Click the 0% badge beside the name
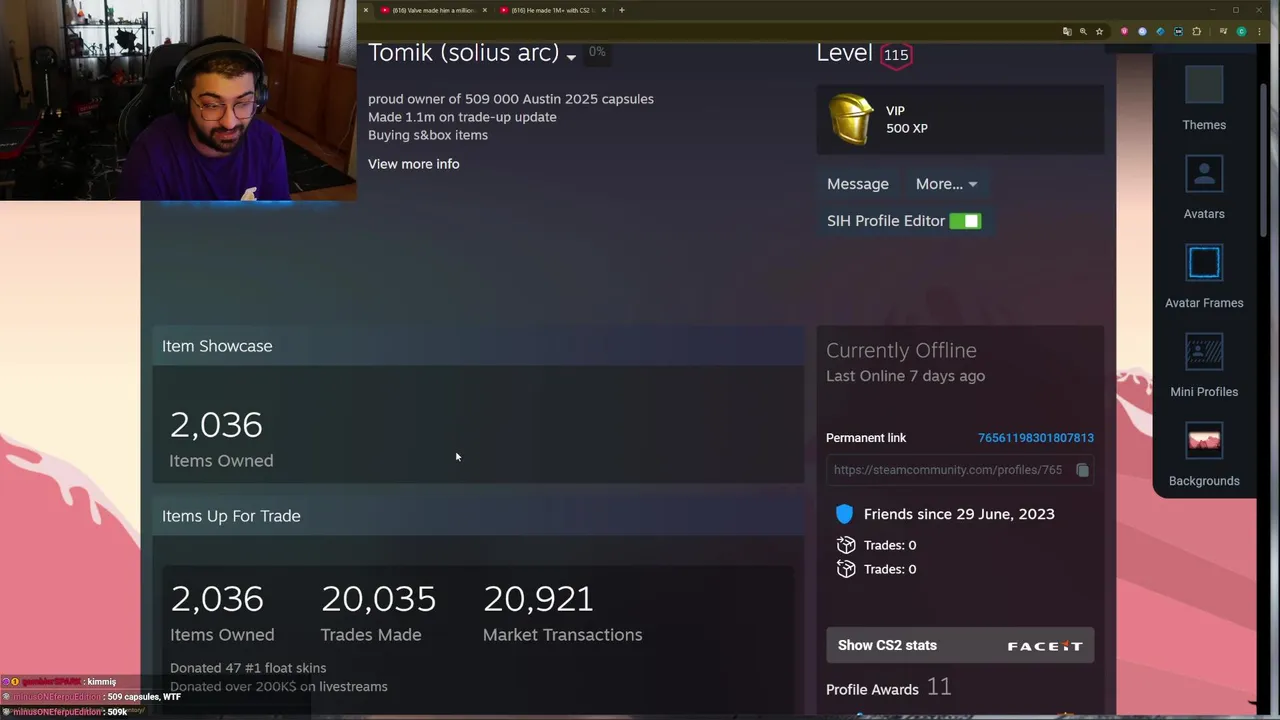Screen dimensions: 1280x720 click(597, 52)
